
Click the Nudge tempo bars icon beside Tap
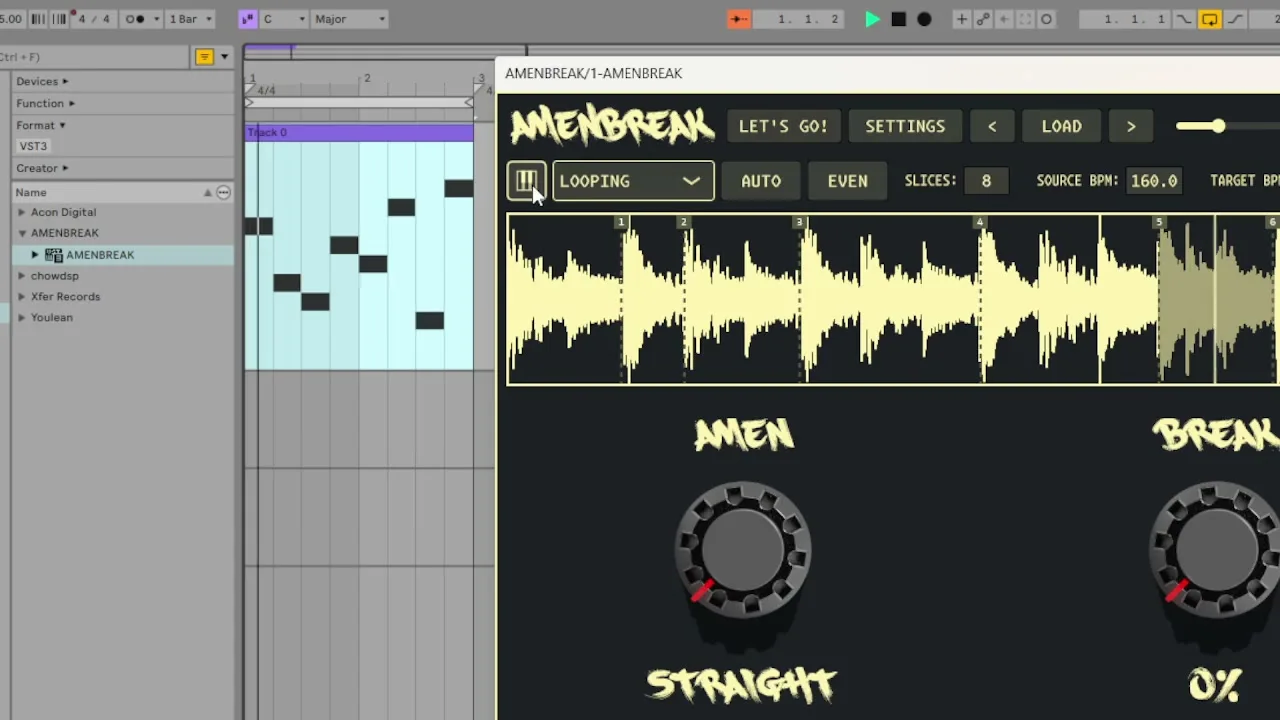[x=59, y=19]
